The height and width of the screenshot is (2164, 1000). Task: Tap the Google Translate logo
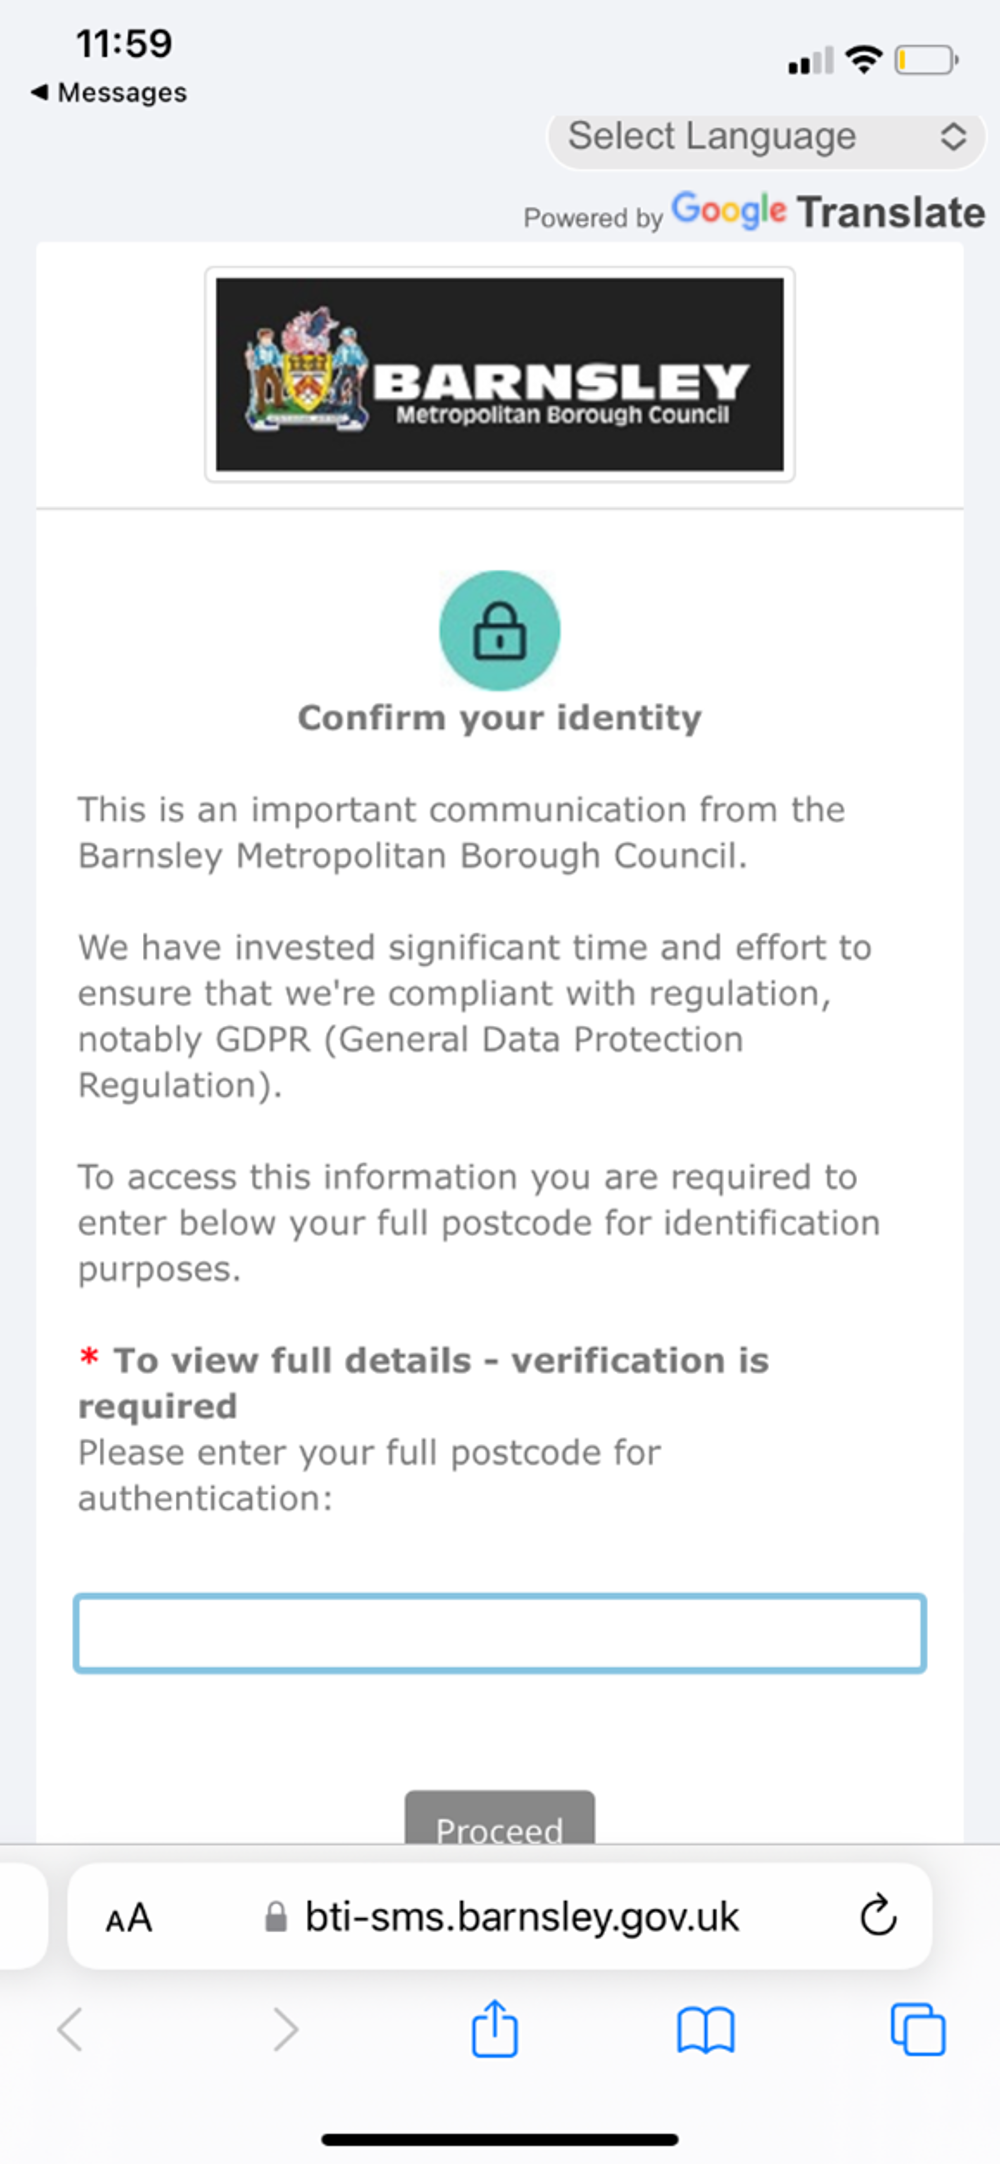pos(827,212)
